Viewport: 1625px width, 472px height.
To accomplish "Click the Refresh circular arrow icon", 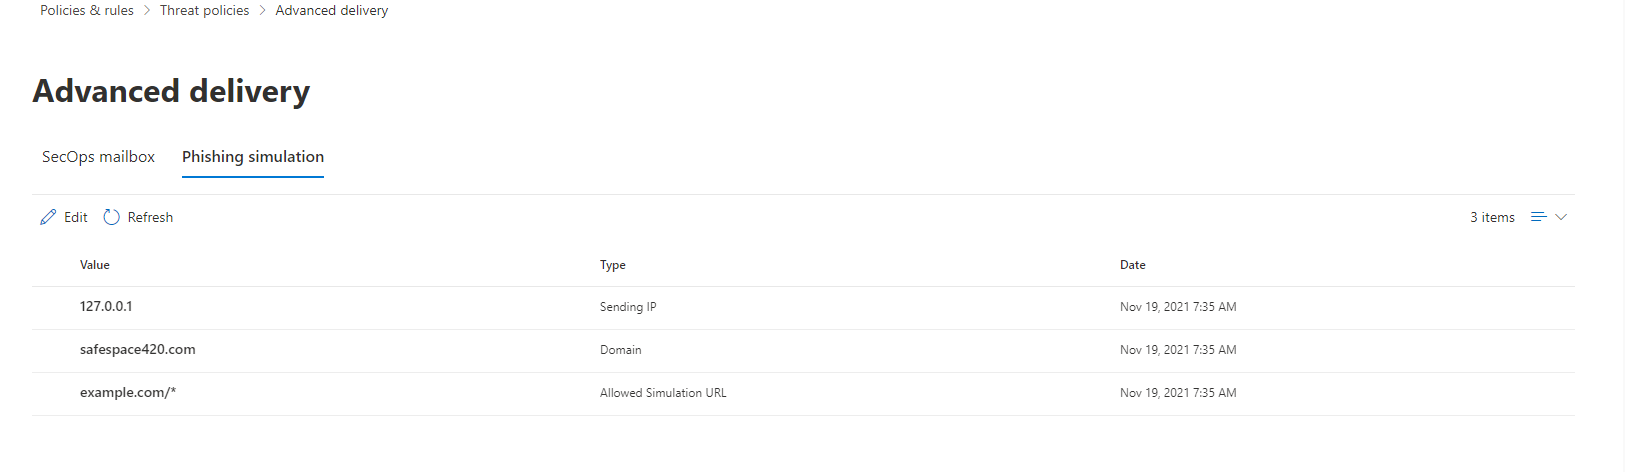I will point(112,217).
